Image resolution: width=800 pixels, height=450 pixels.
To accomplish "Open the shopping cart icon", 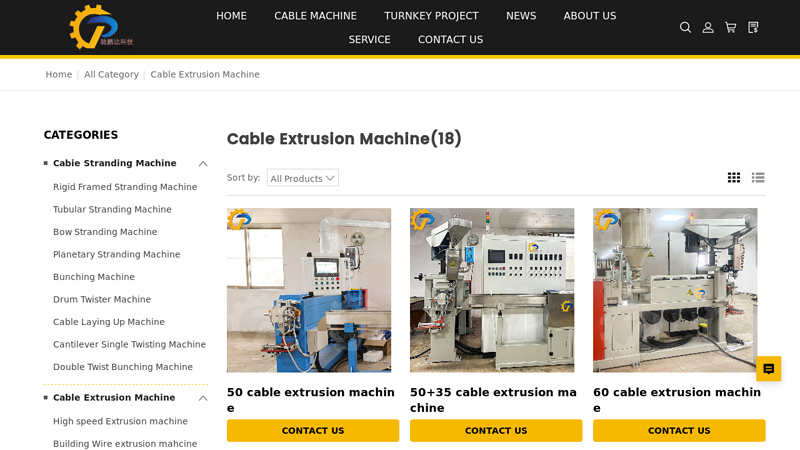I will click(x=731, y=28).
